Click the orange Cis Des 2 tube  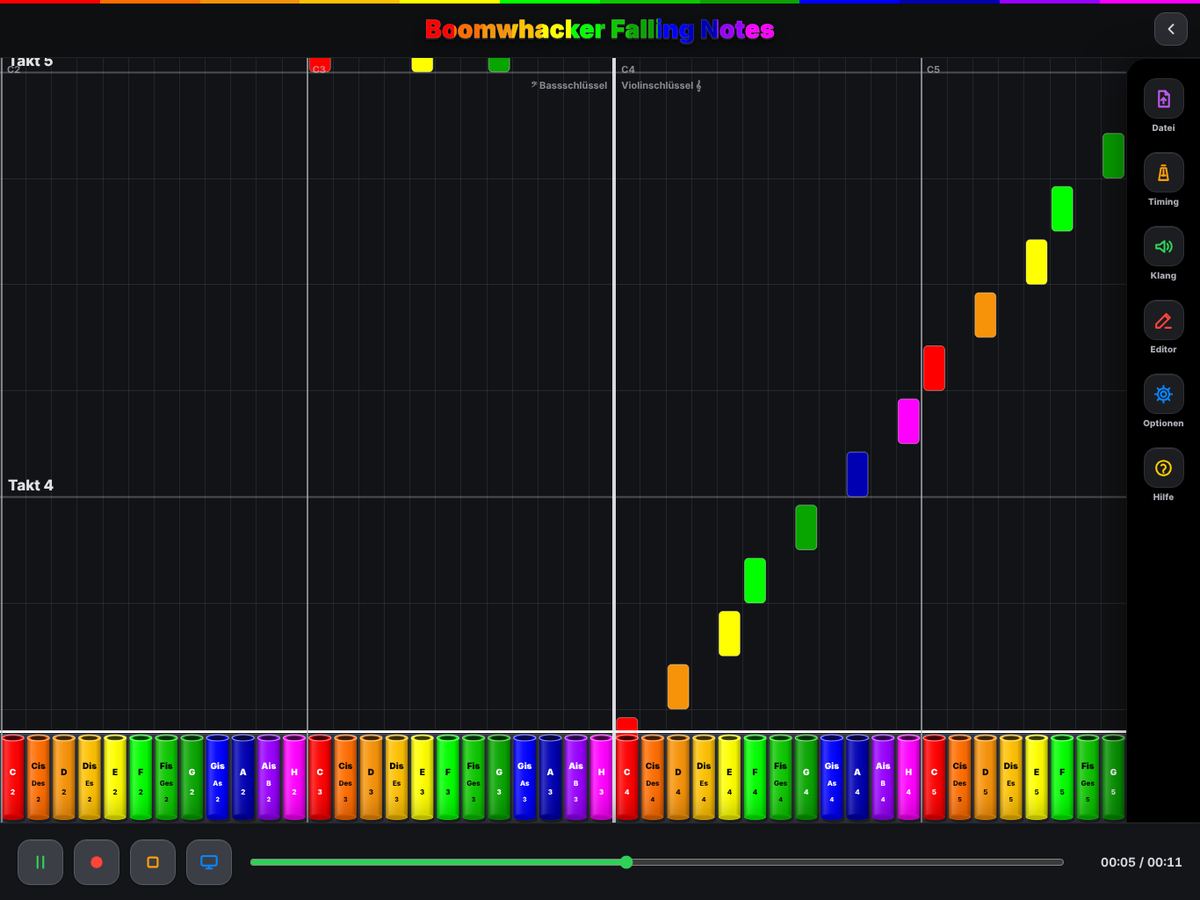click(x=38, y=778)
